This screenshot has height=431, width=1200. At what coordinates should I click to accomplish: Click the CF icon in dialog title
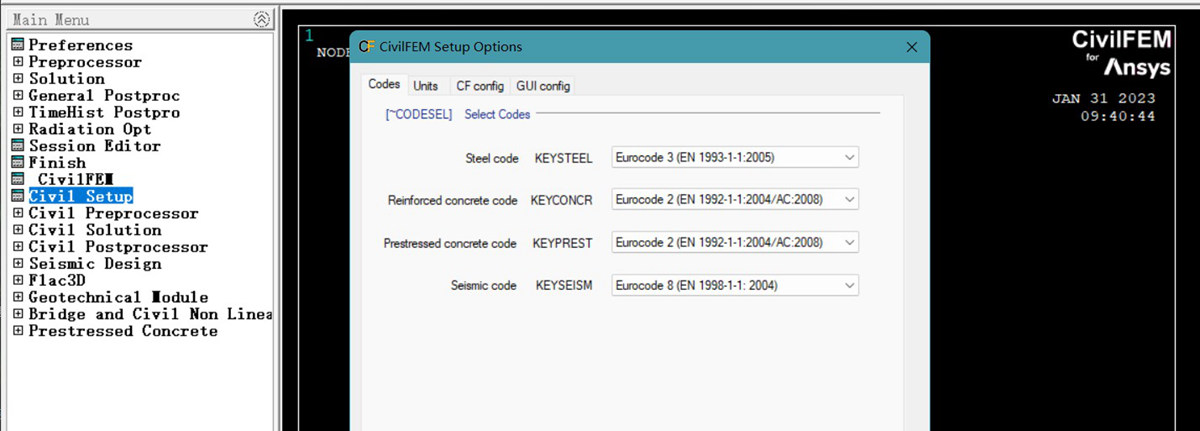(367, 47)
